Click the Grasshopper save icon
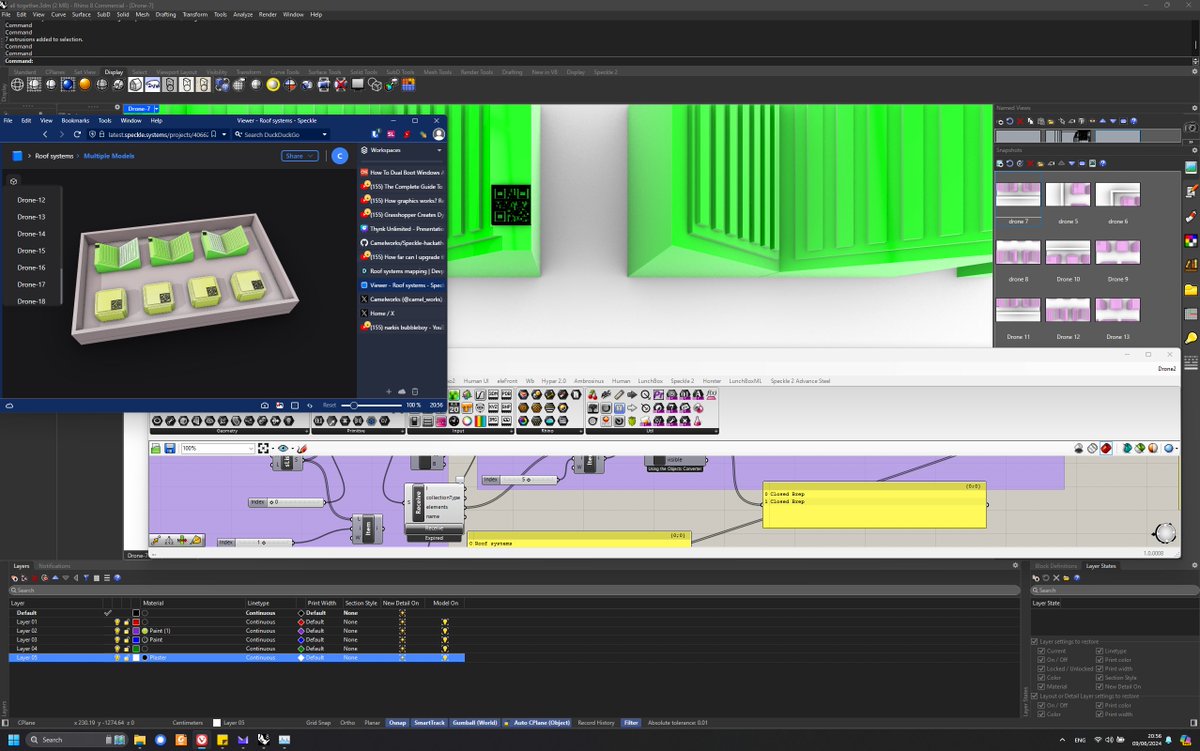 coord(170,449)
